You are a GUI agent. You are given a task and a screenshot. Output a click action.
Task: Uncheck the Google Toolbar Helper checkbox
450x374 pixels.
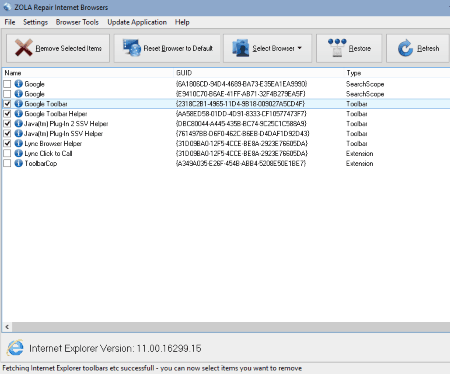[x=7, y=114]
